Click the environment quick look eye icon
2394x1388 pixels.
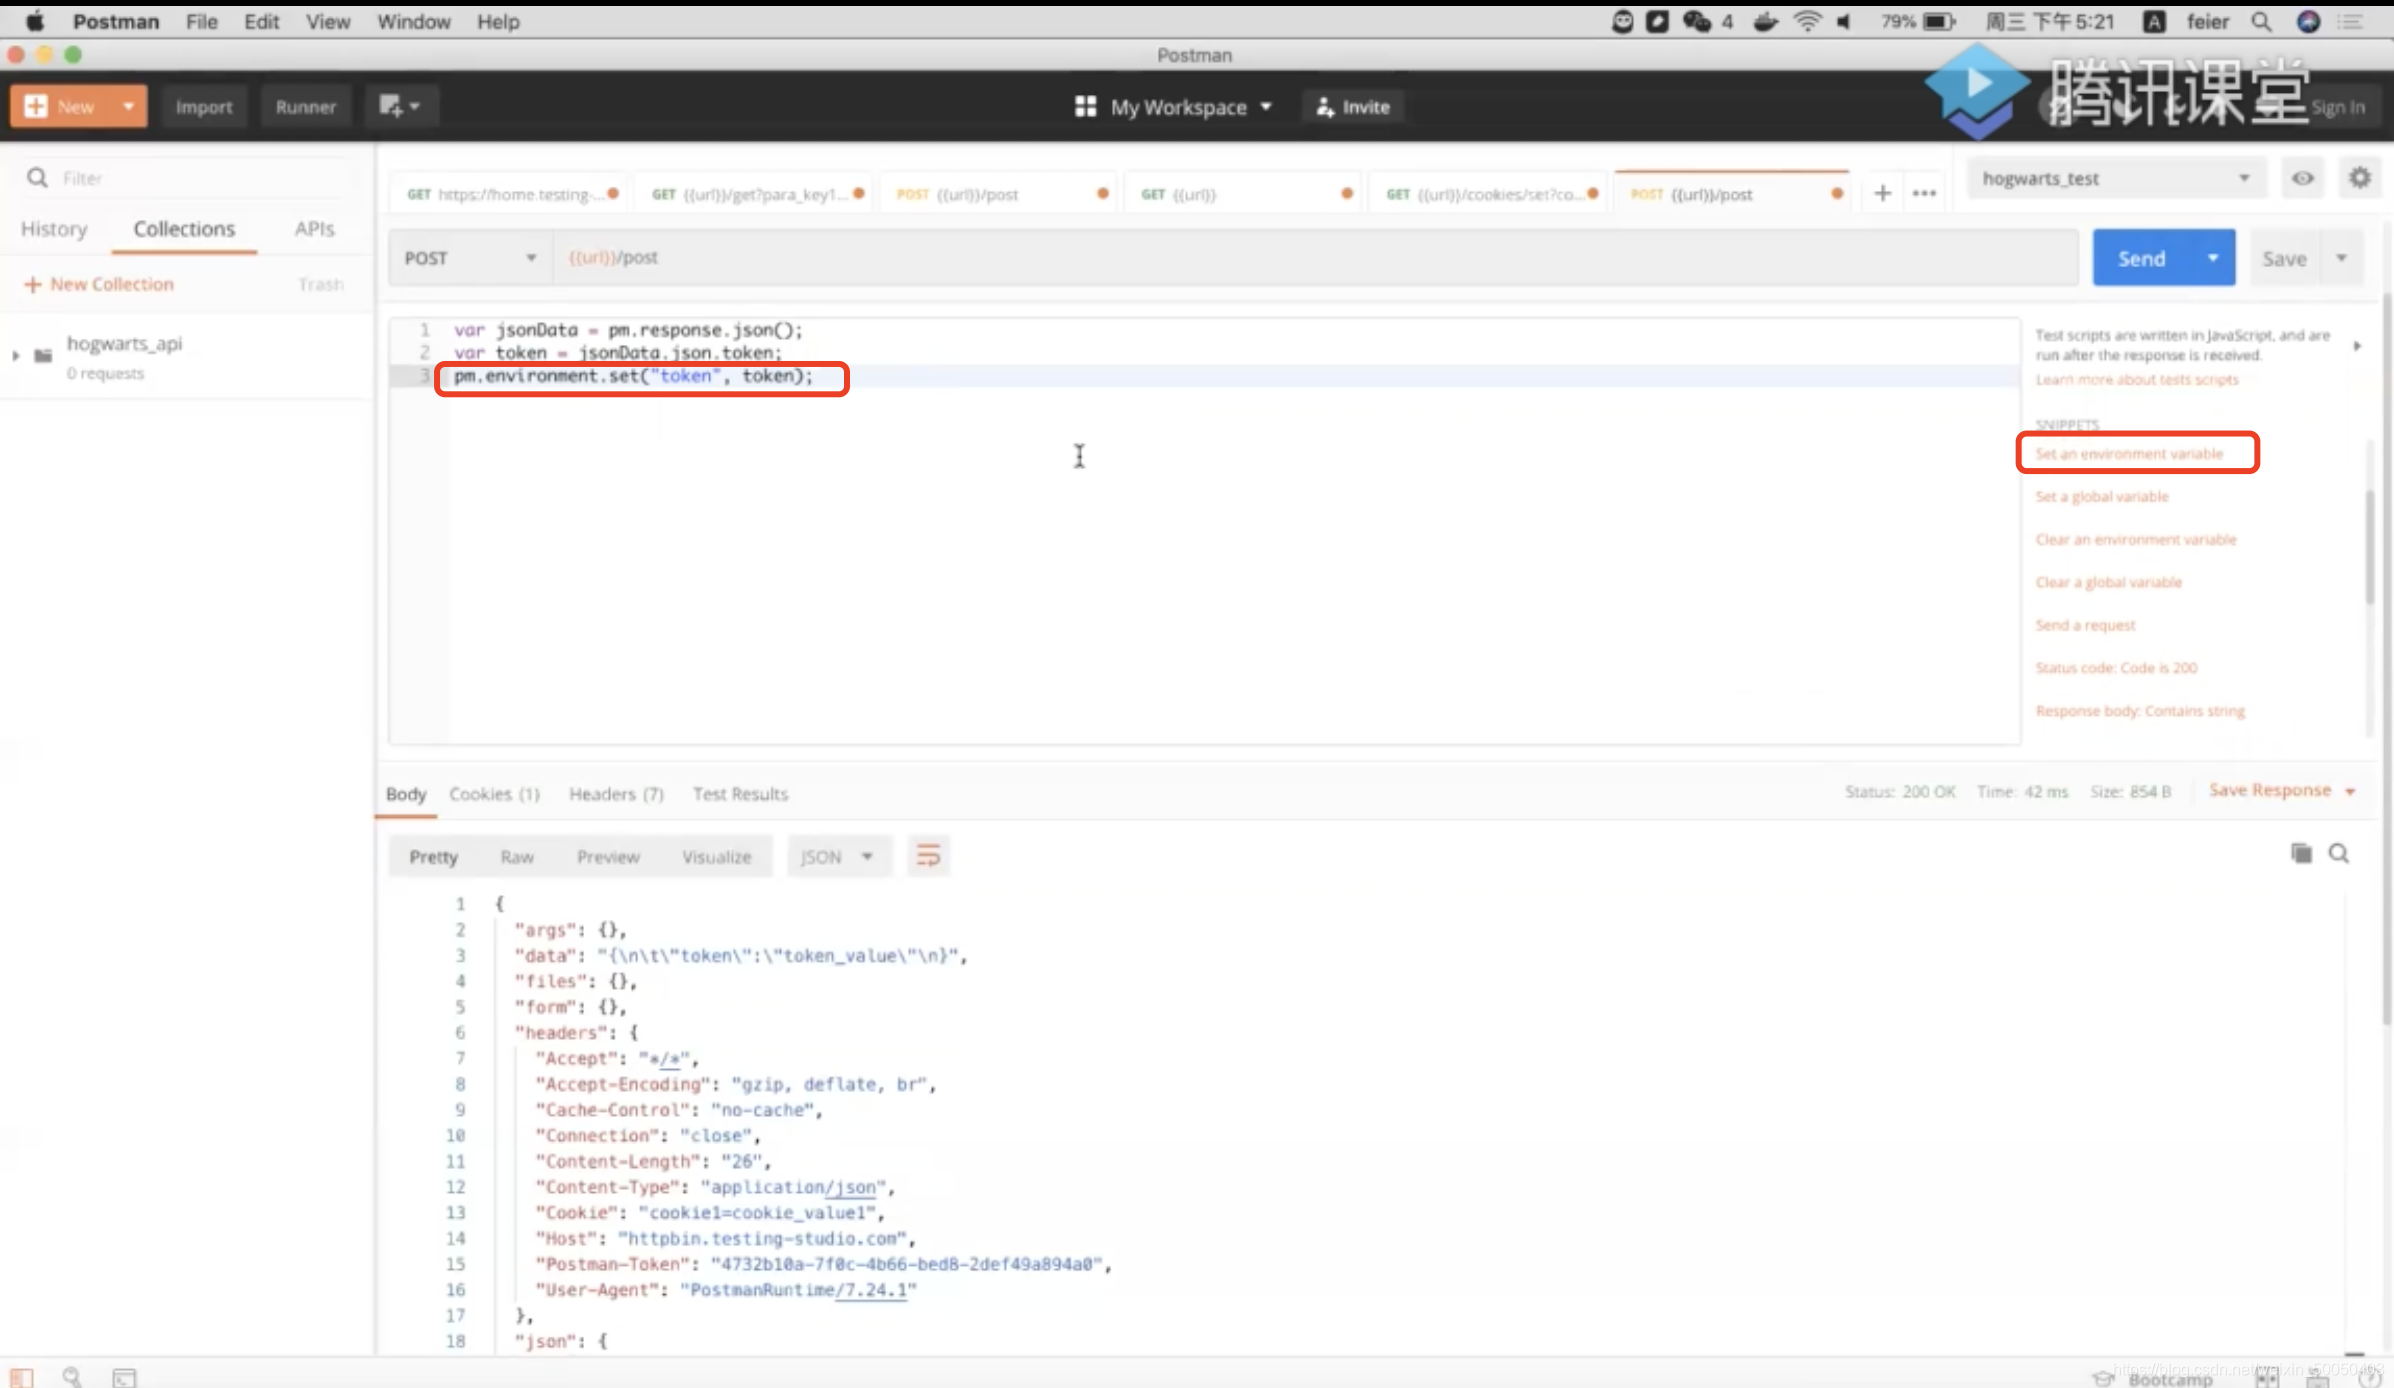pos(2302,178)
